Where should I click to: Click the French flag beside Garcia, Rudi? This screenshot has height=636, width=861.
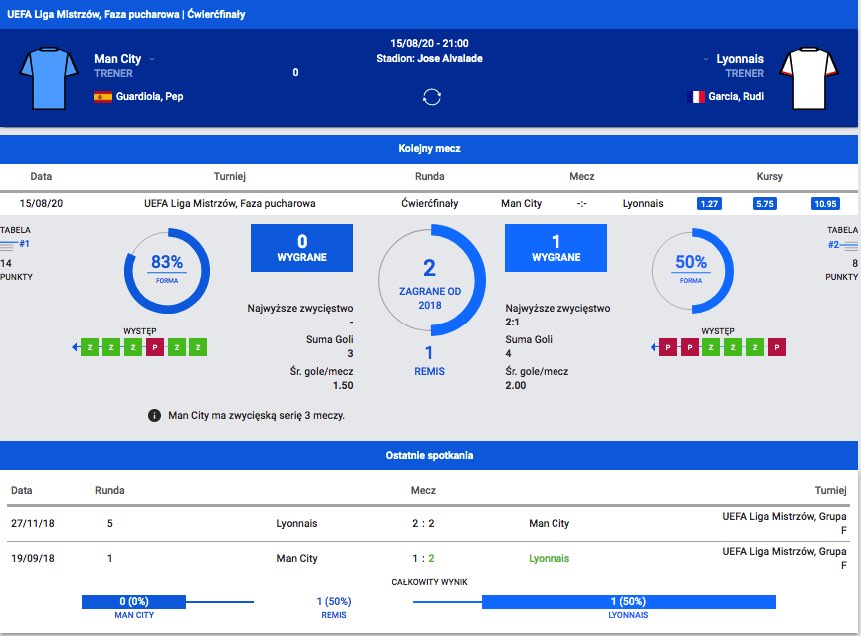[x=698, y=97]
